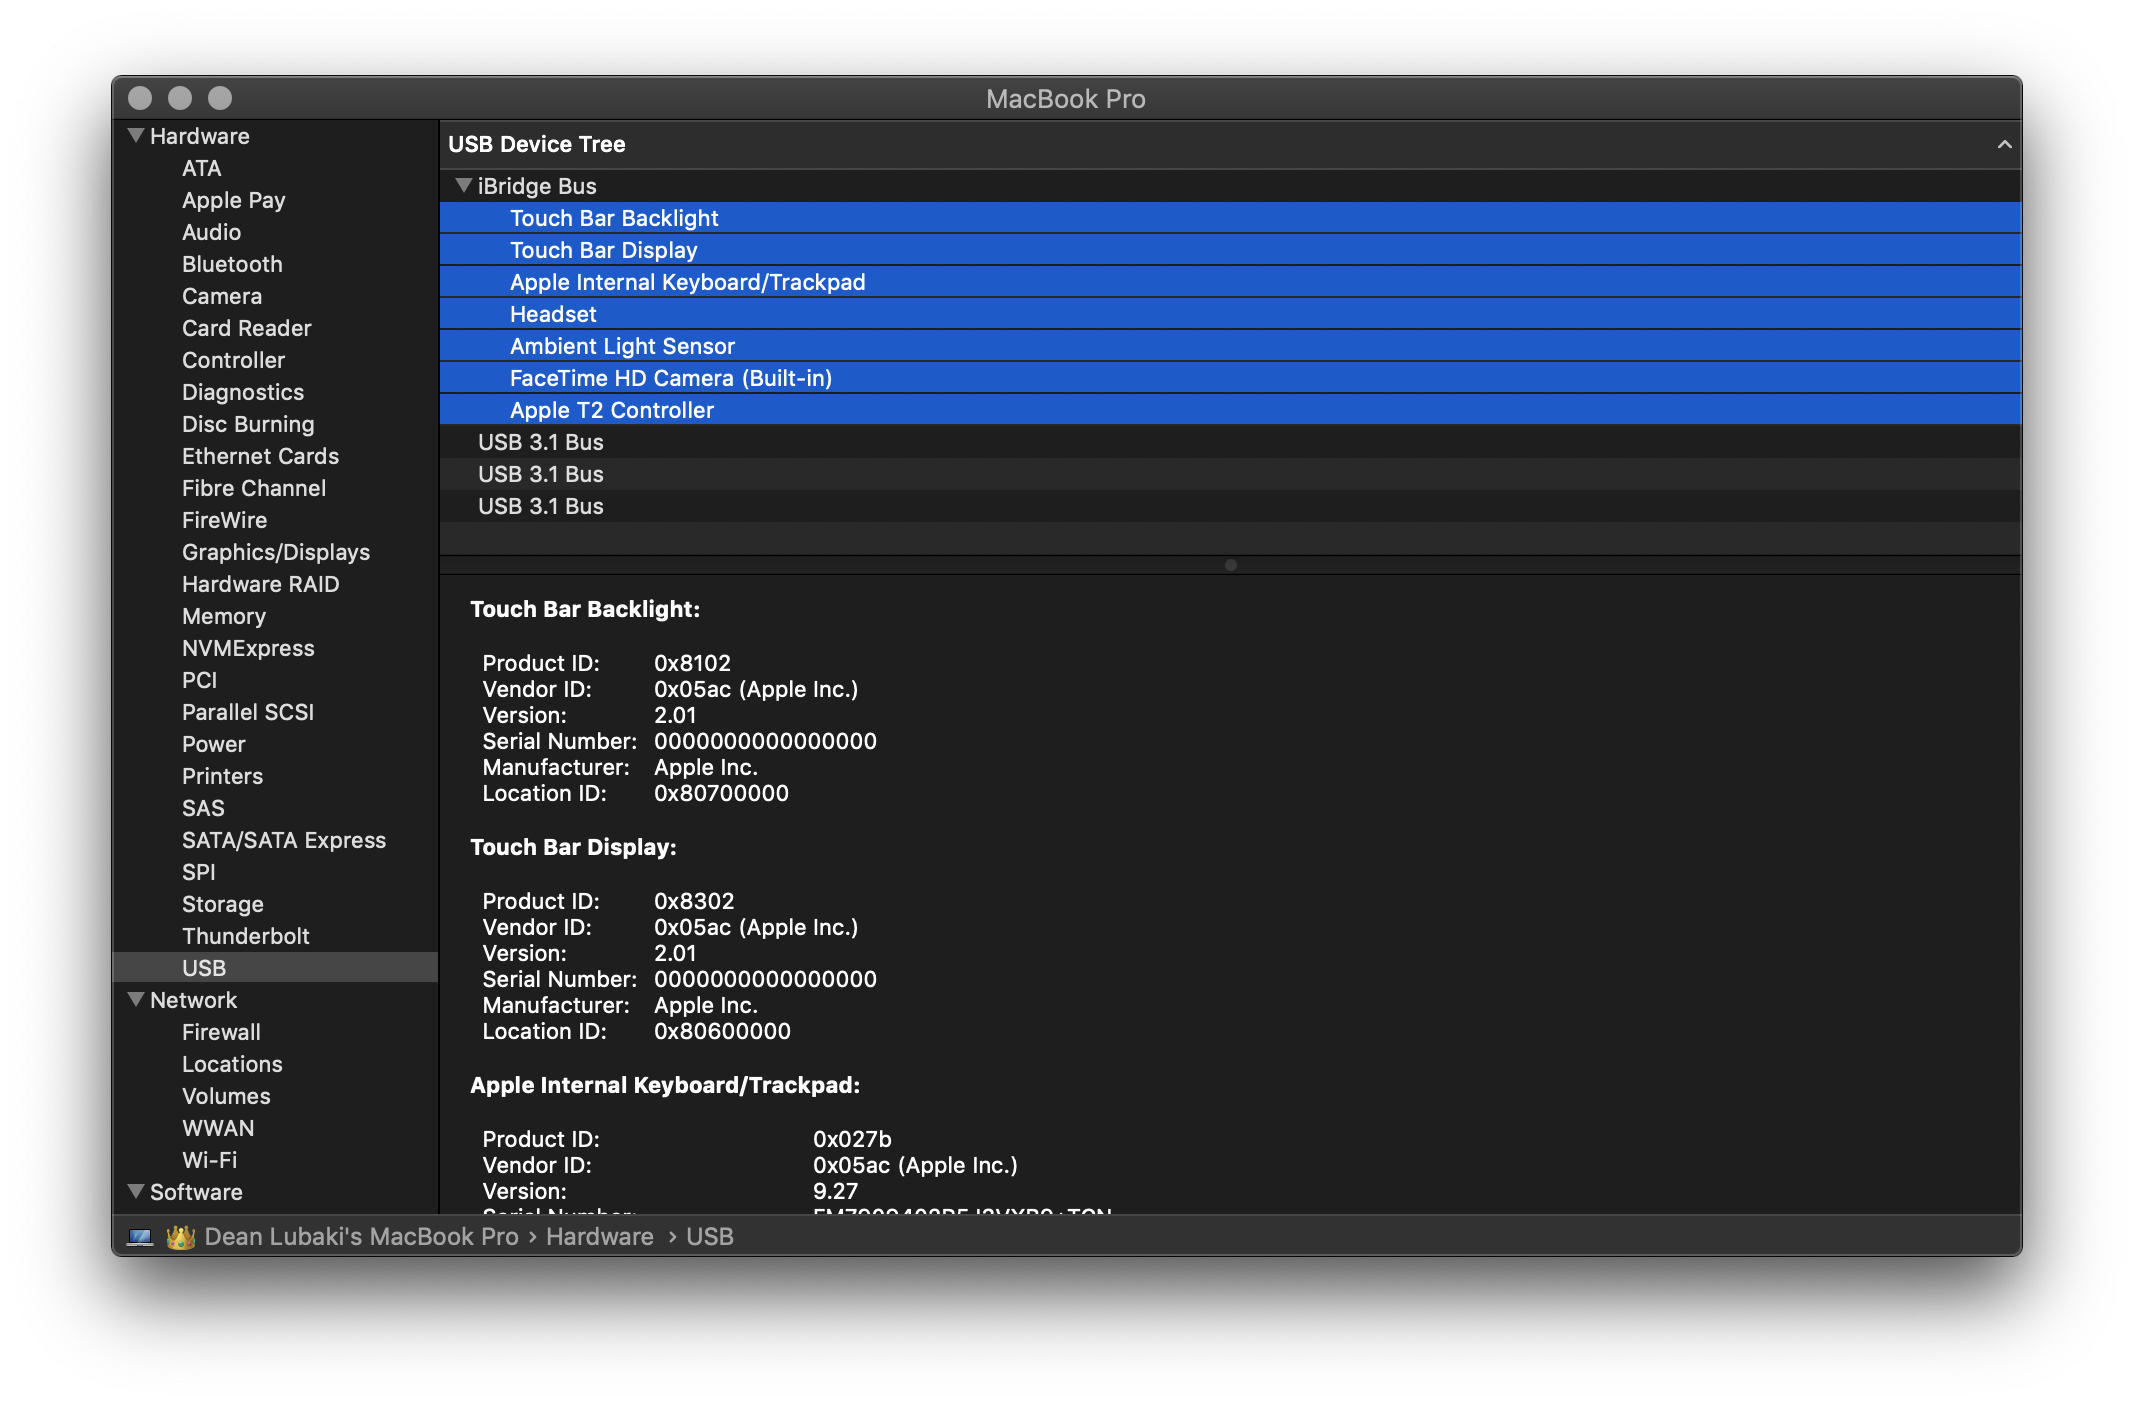The width and height of the screenshot is (2134, 1404).
Task: Click USB in the path bar
Action: (710, 1237)
